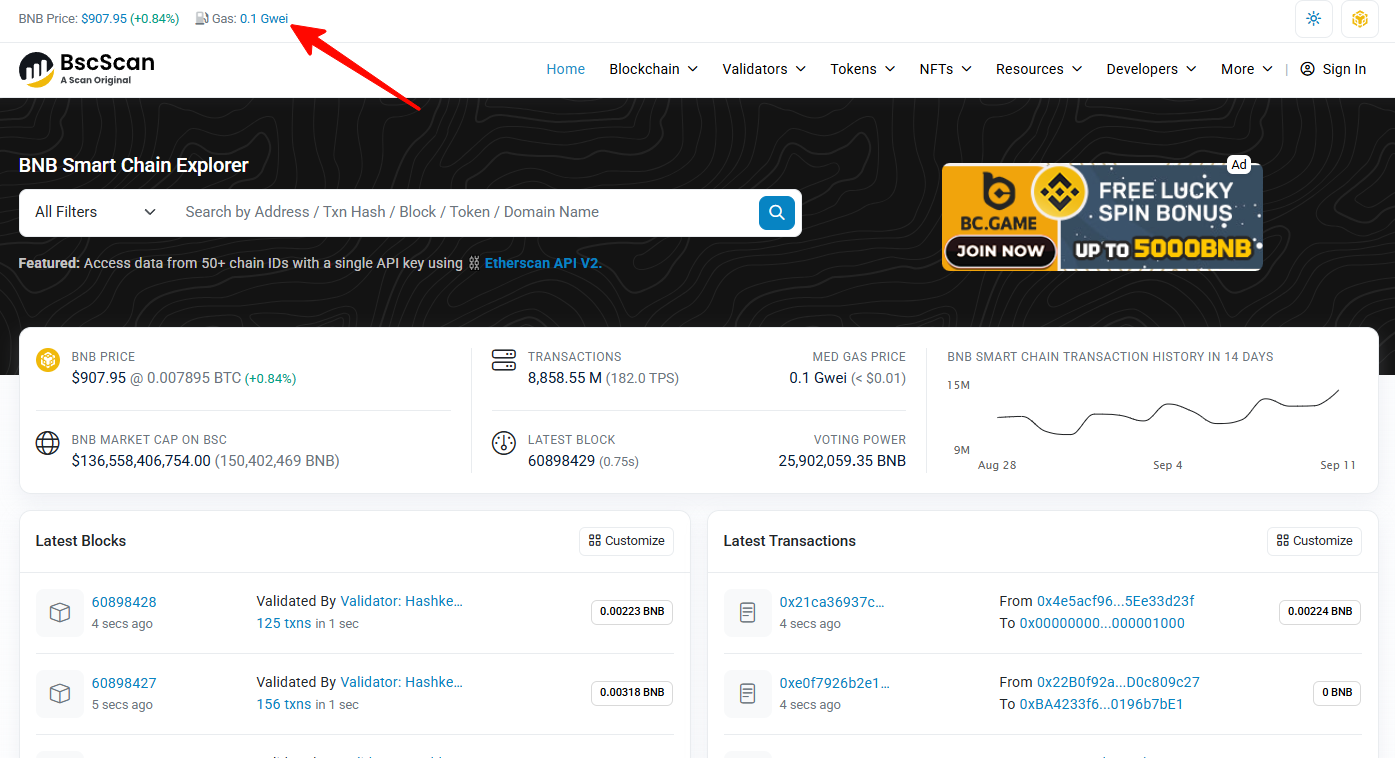Click Sign In
Viewport: 1395px width, 758px height.
(x=1333, y=69)
